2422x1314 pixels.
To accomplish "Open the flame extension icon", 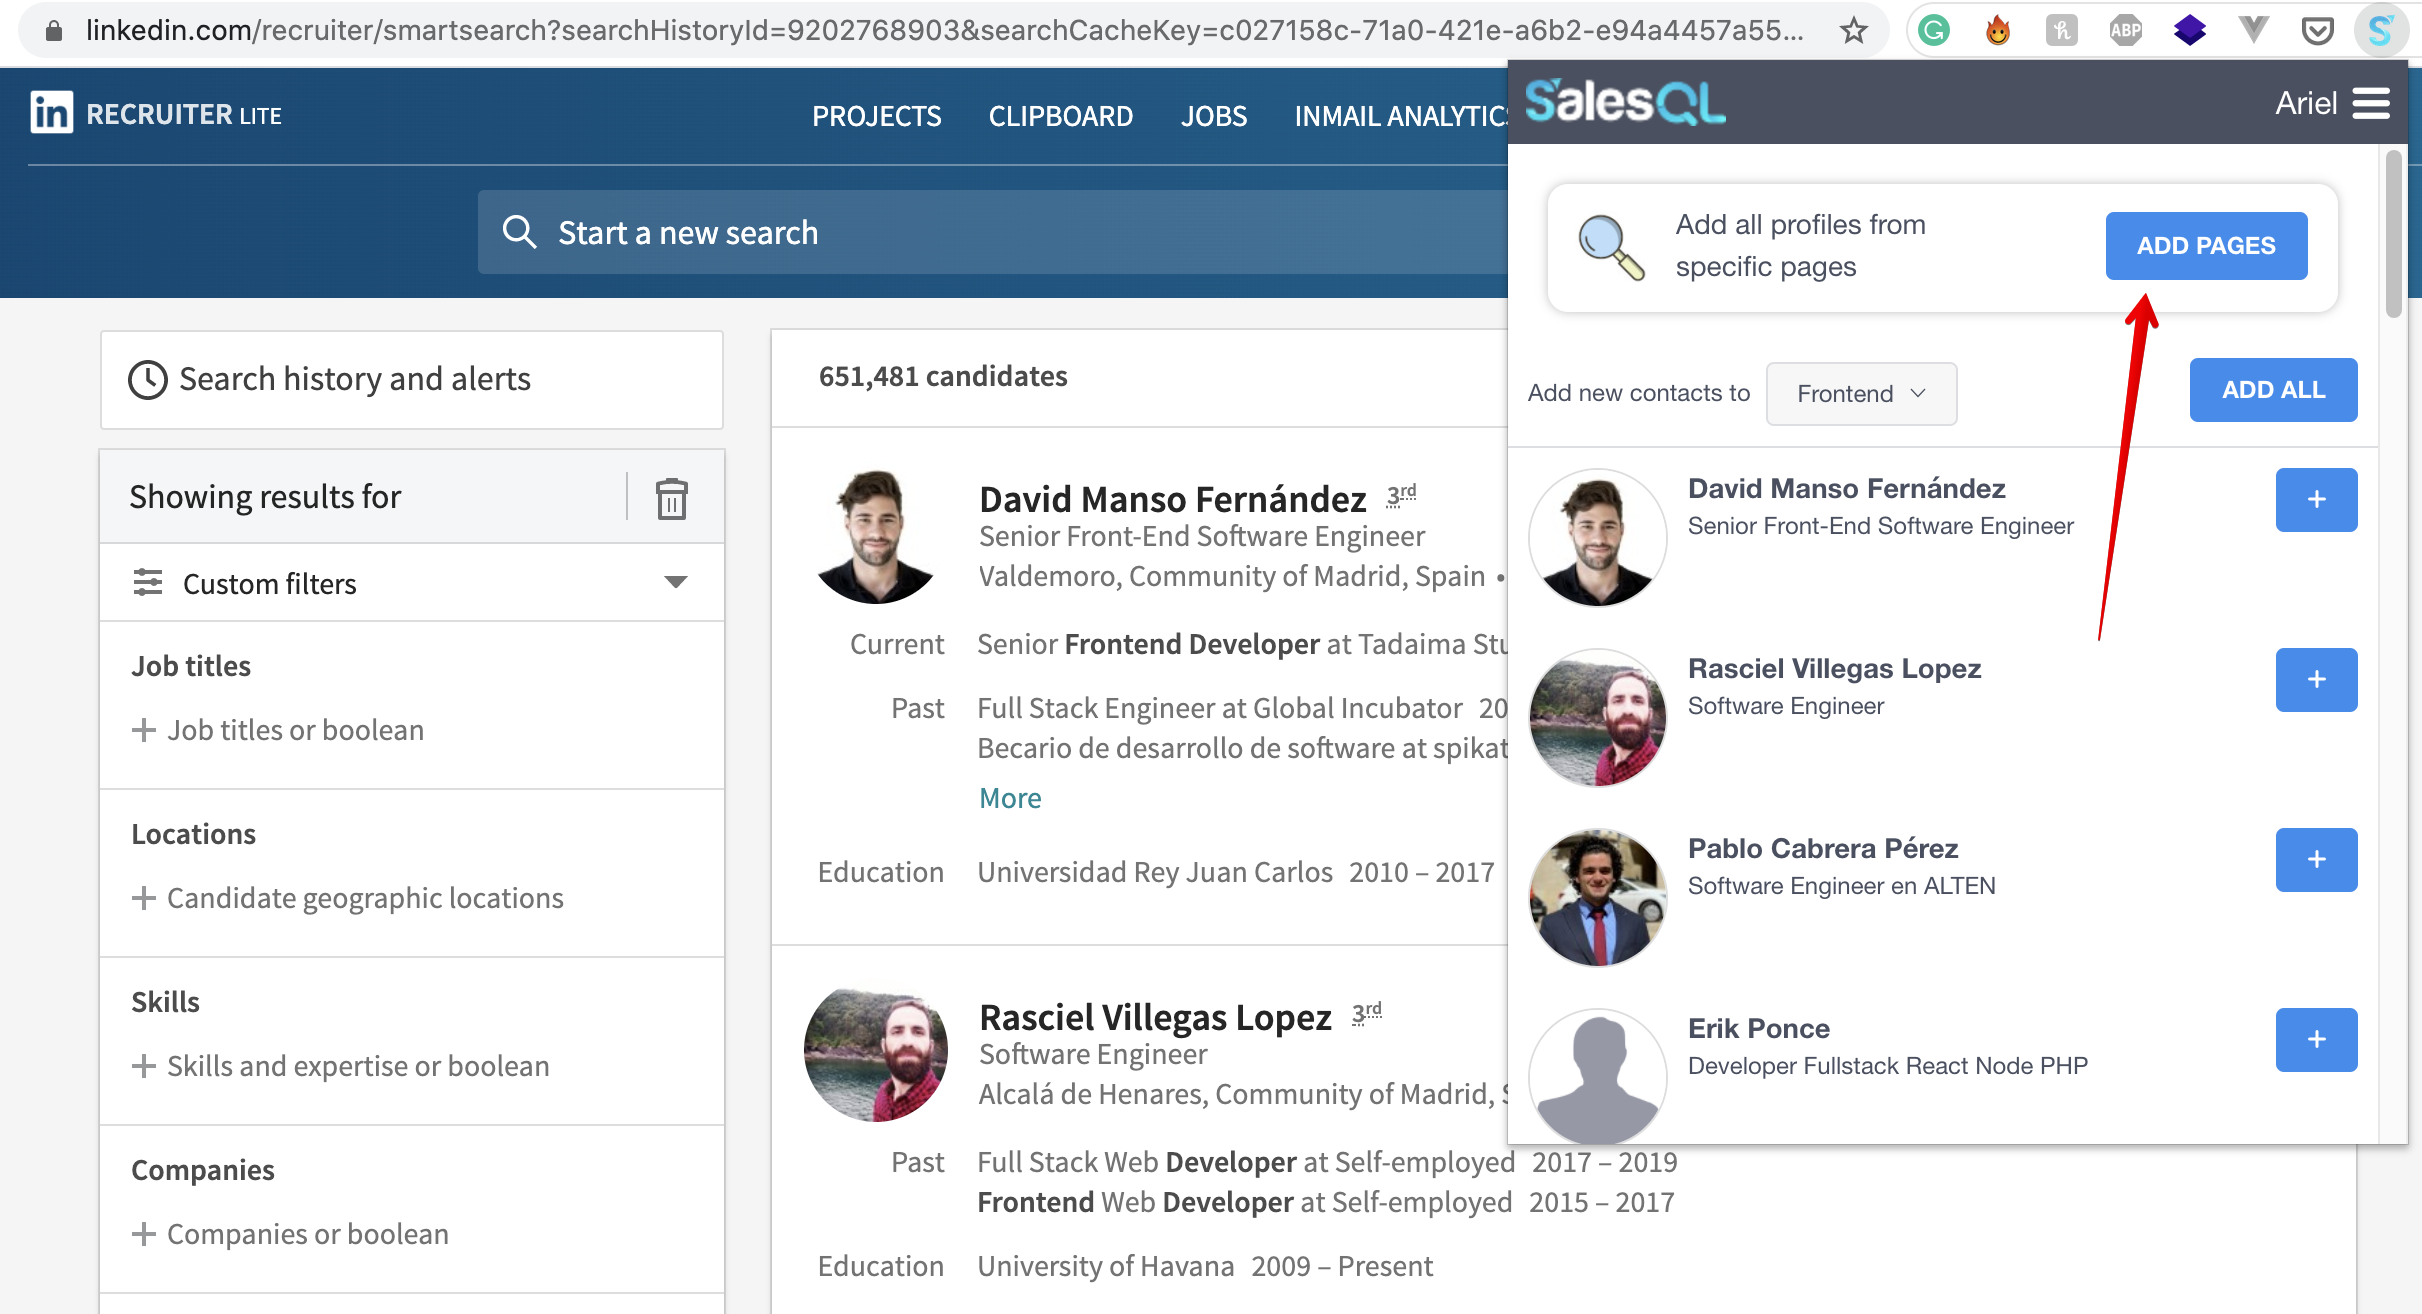I will 1998,31.
